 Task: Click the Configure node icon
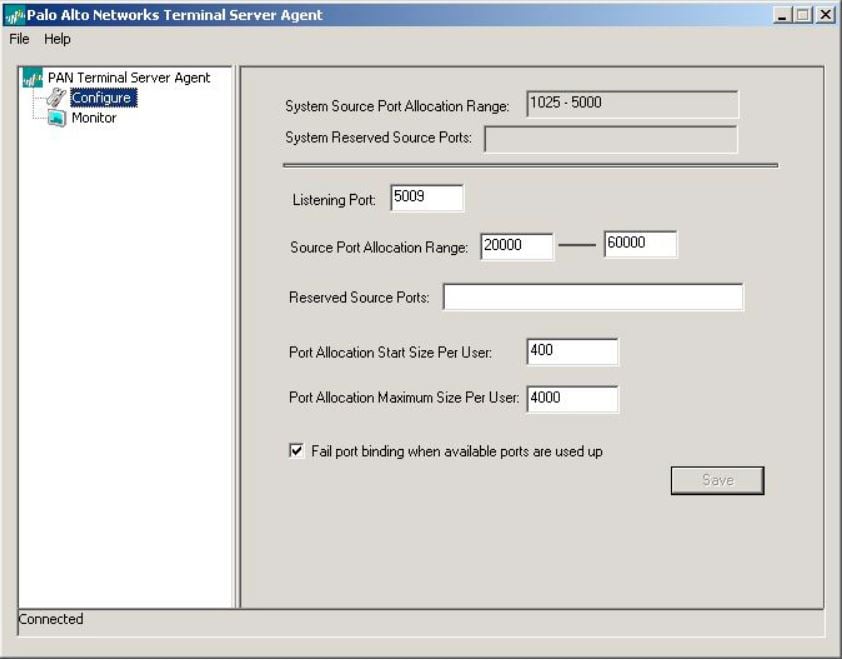56,98
